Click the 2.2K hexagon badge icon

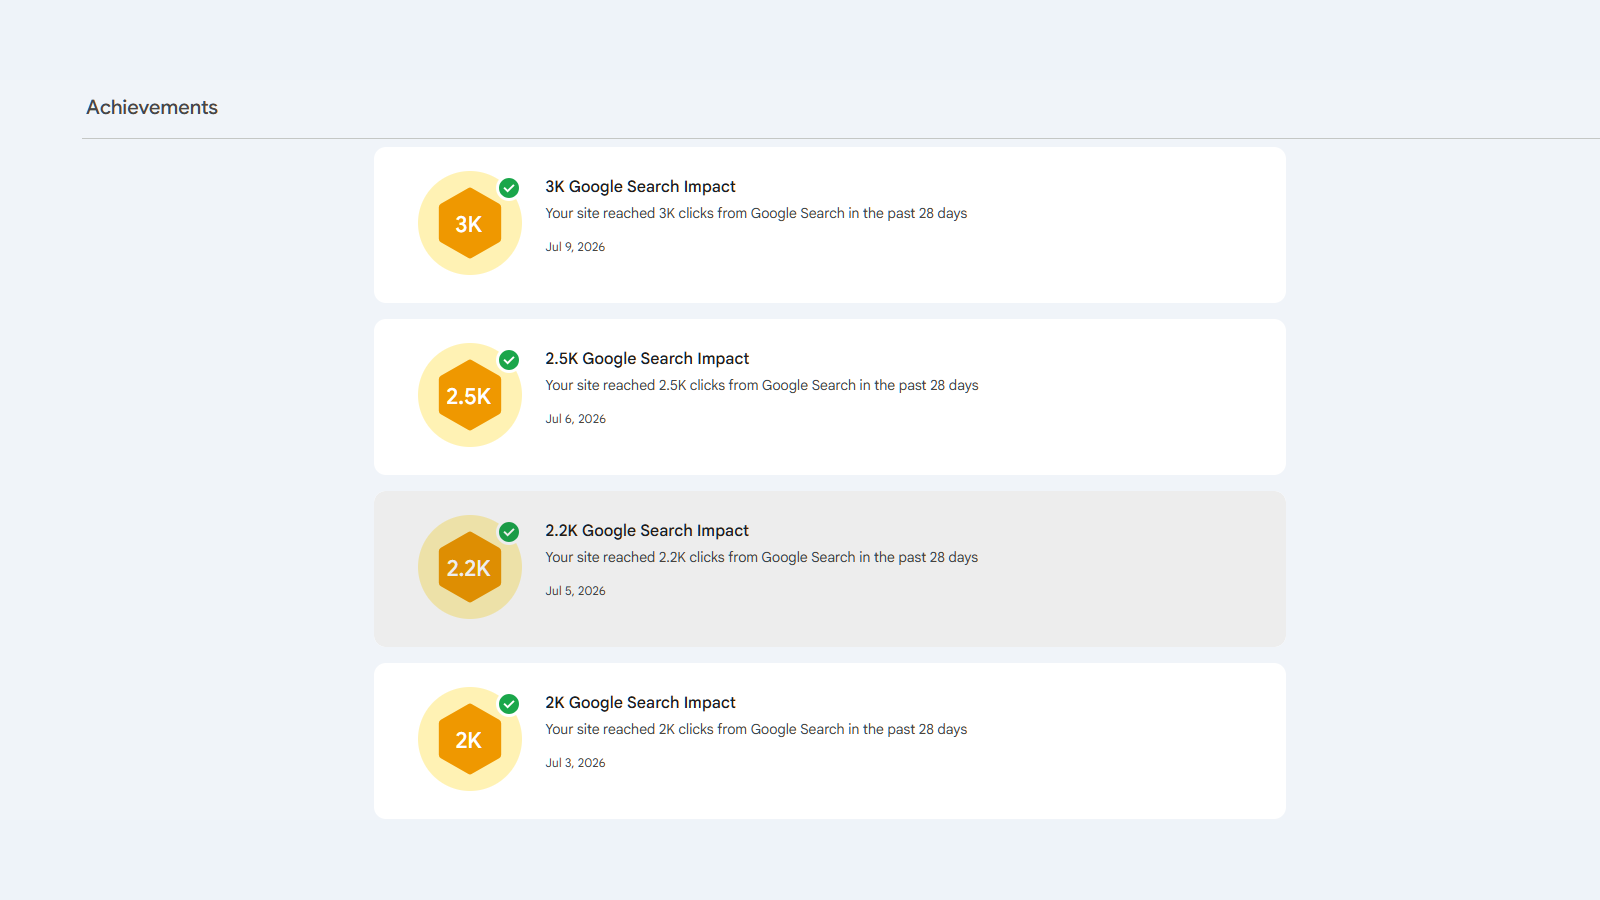click(x=469, y=567)
